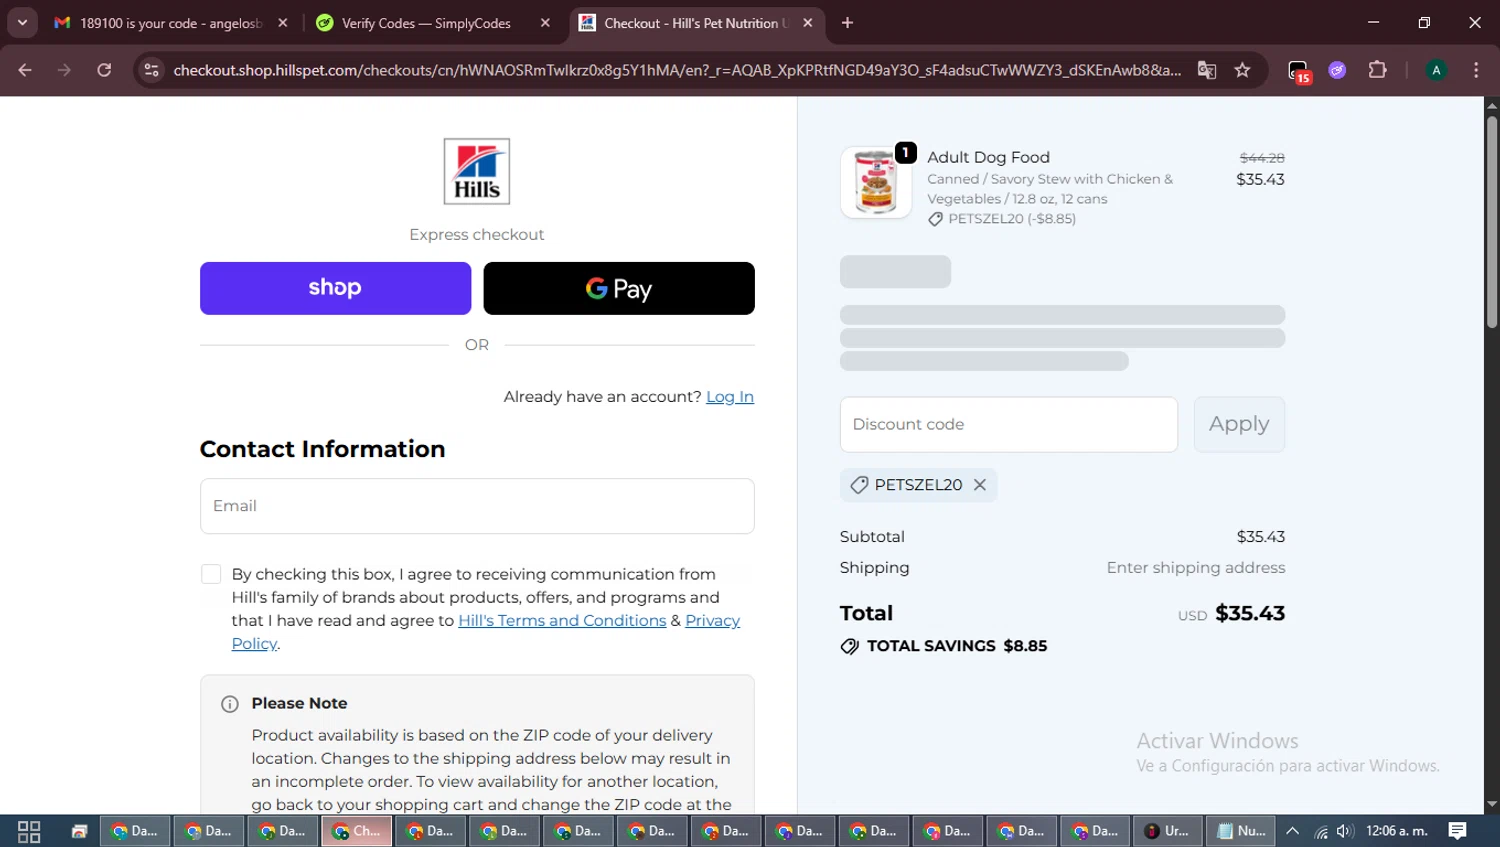Open the volume control tray icon

pyautogui.click(x=1345, y=831)
